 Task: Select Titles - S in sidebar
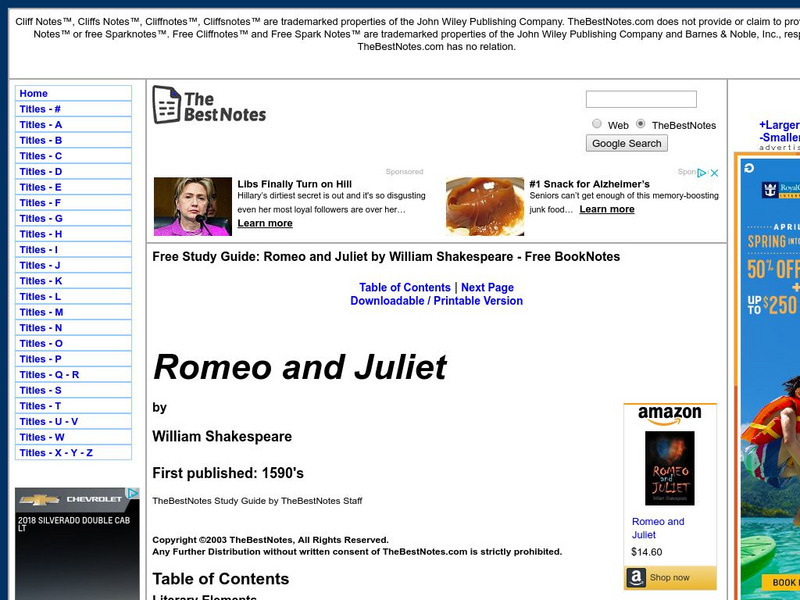[x=73, y=390]
